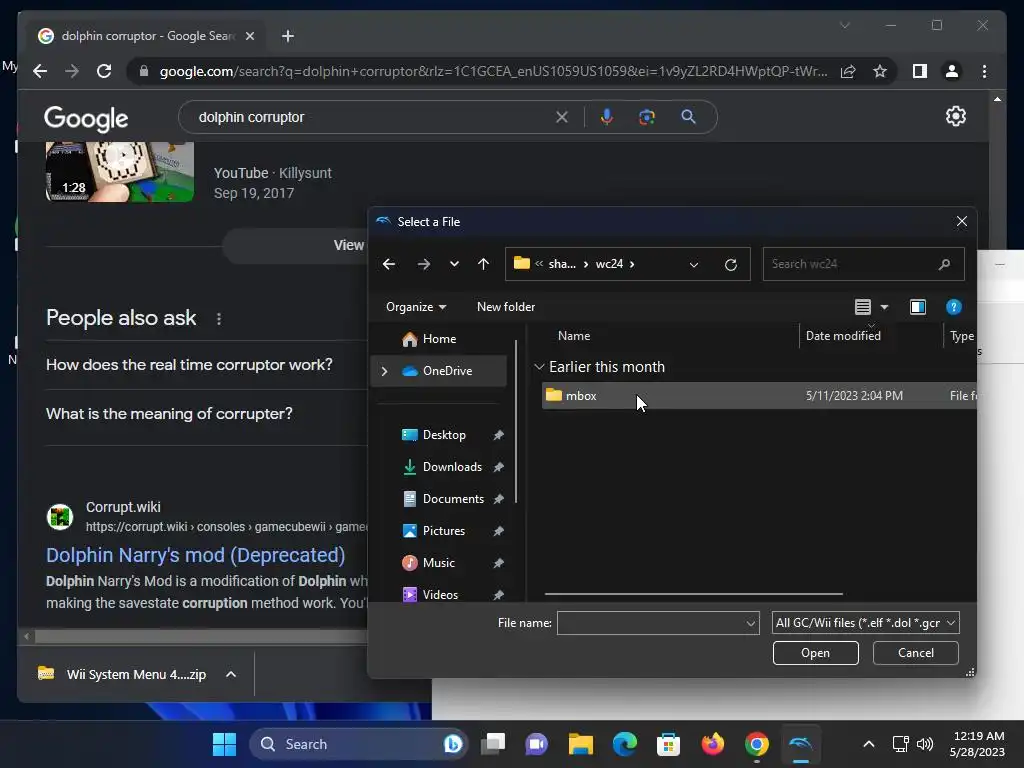
Task: Play the 1:28 YouTube video thumbnail
Action: tap(120, 172)
